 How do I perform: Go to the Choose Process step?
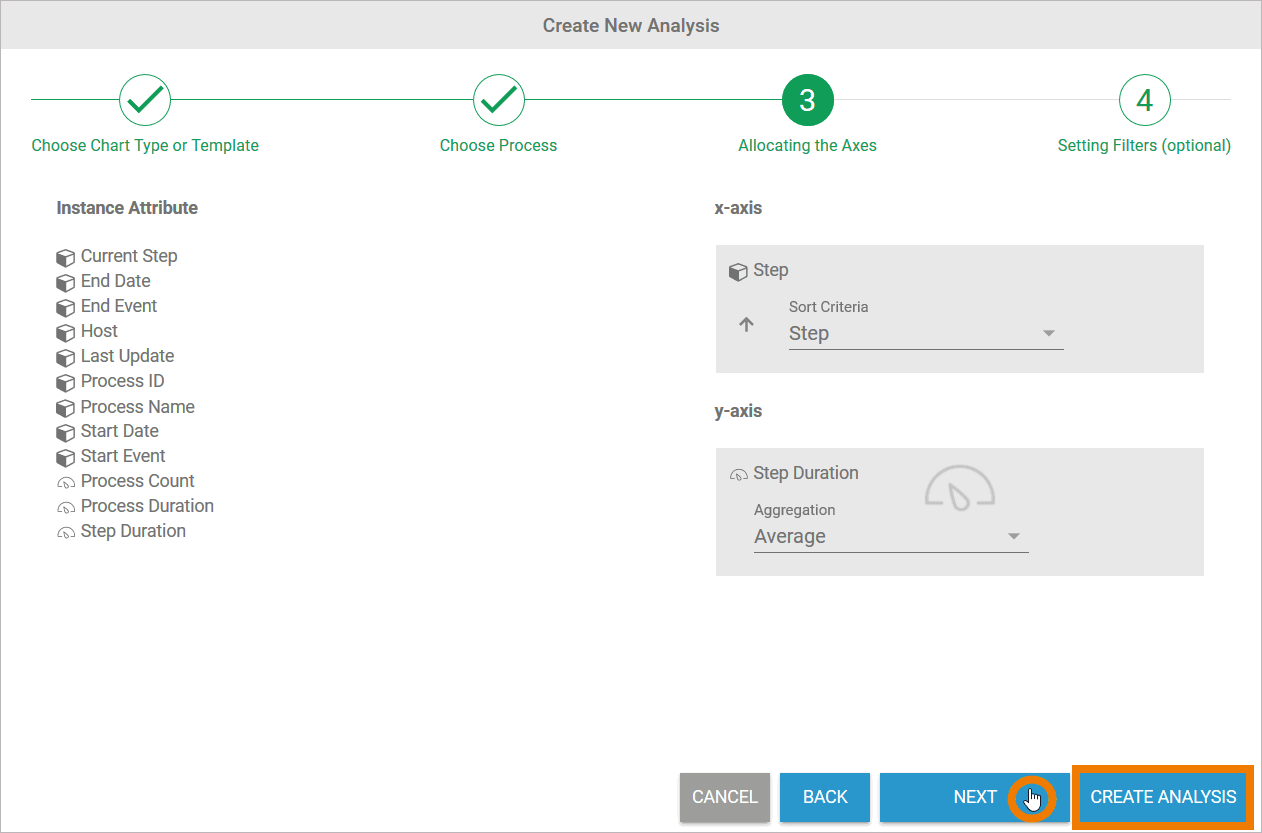pos(499,100)
